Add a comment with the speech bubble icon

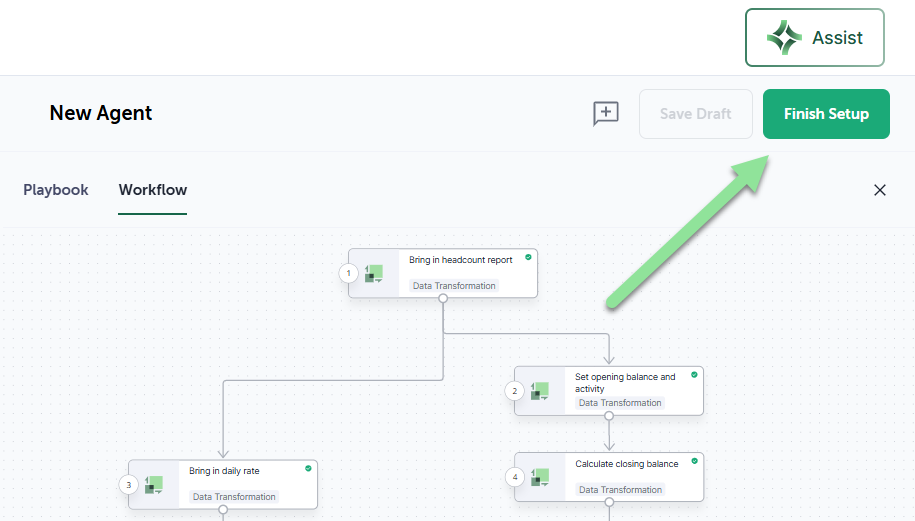(606, 113)
